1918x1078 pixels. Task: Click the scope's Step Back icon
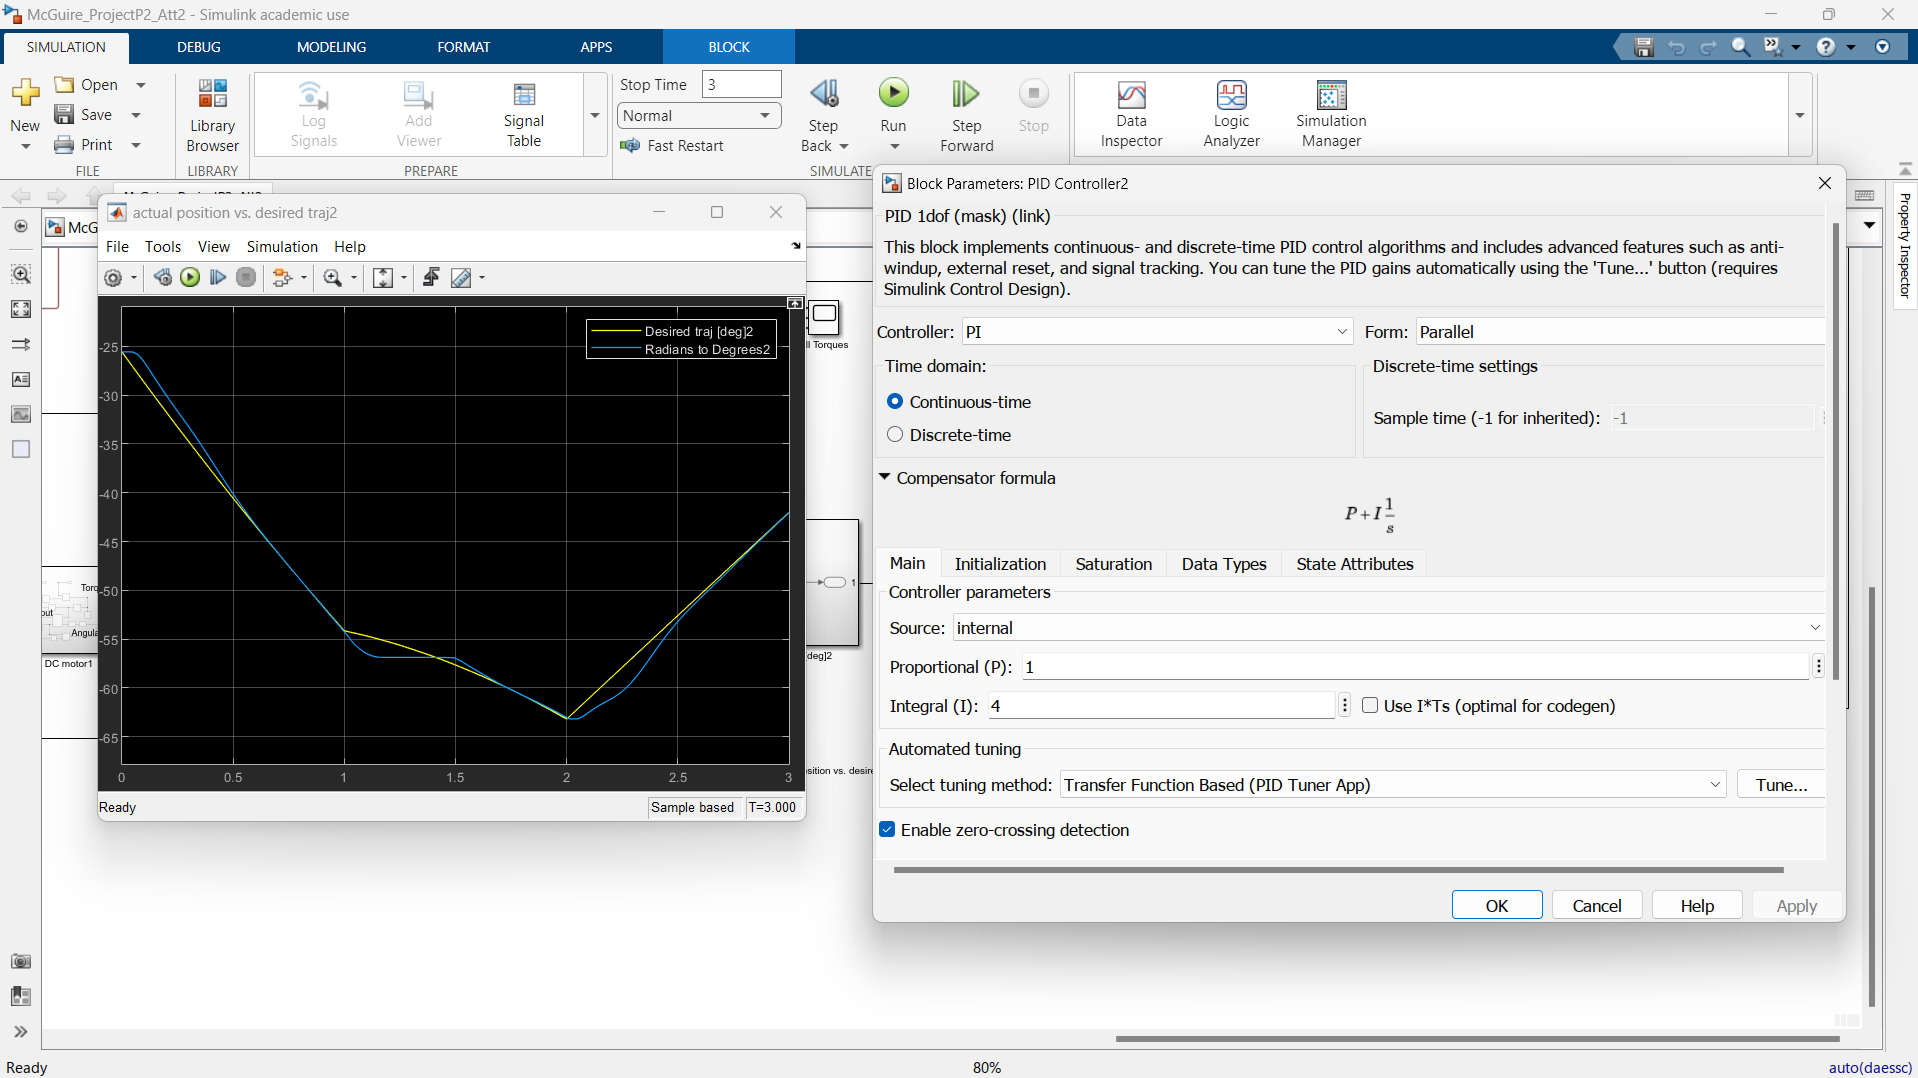[x=163, y=277]
